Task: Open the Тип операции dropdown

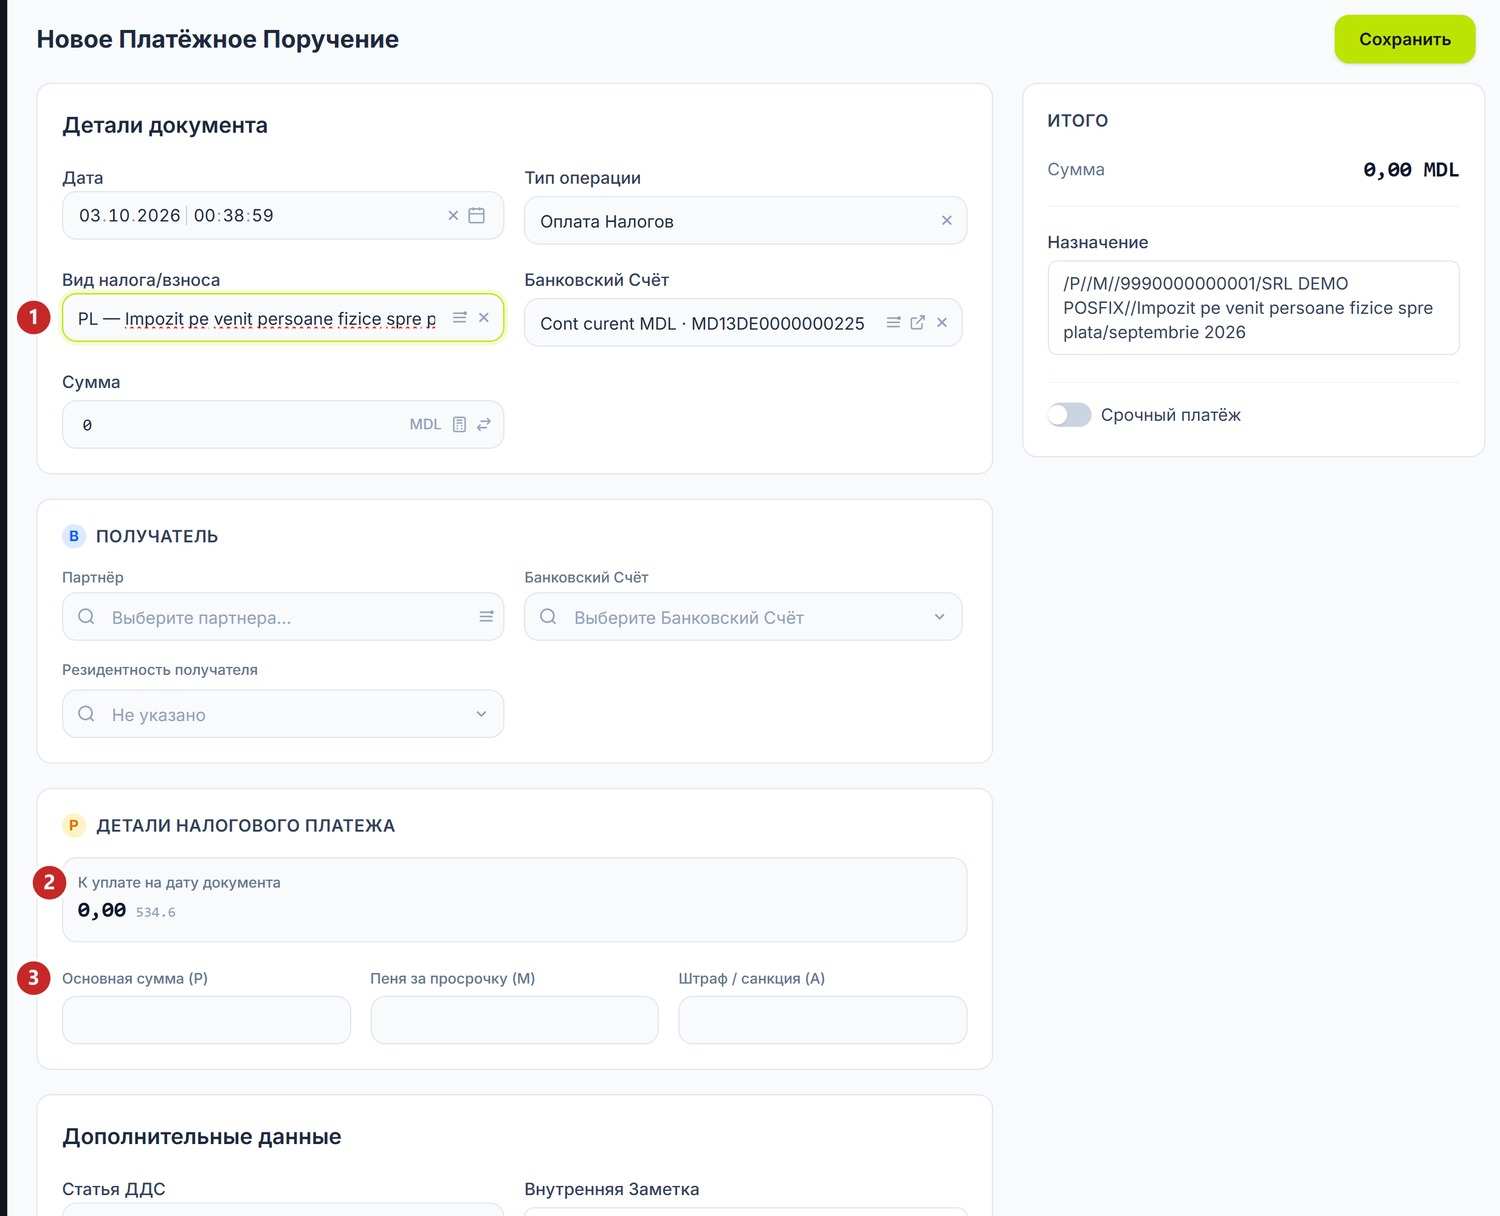Action: pyautogui.click(x=745, y=221)
